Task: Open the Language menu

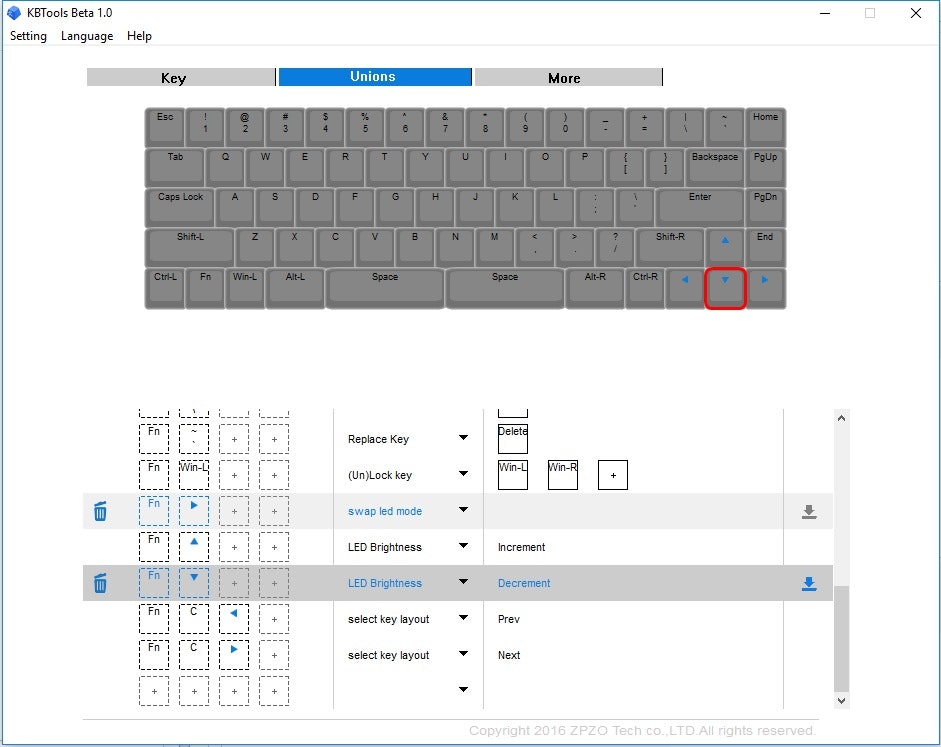Action: click(87, 36)
